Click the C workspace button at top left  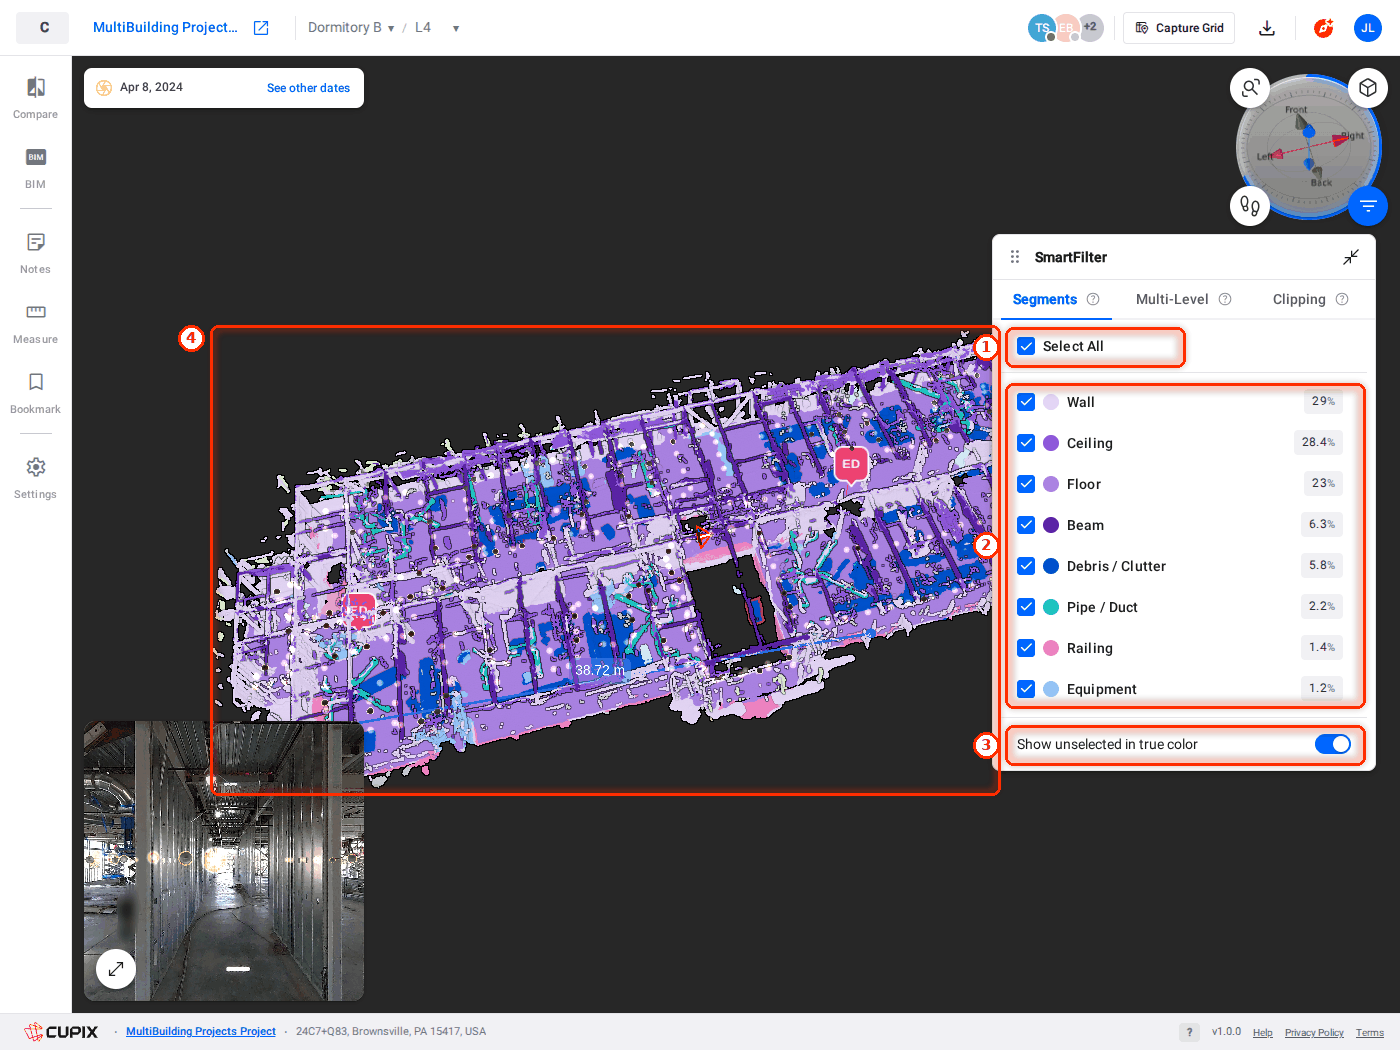point(43,28)
